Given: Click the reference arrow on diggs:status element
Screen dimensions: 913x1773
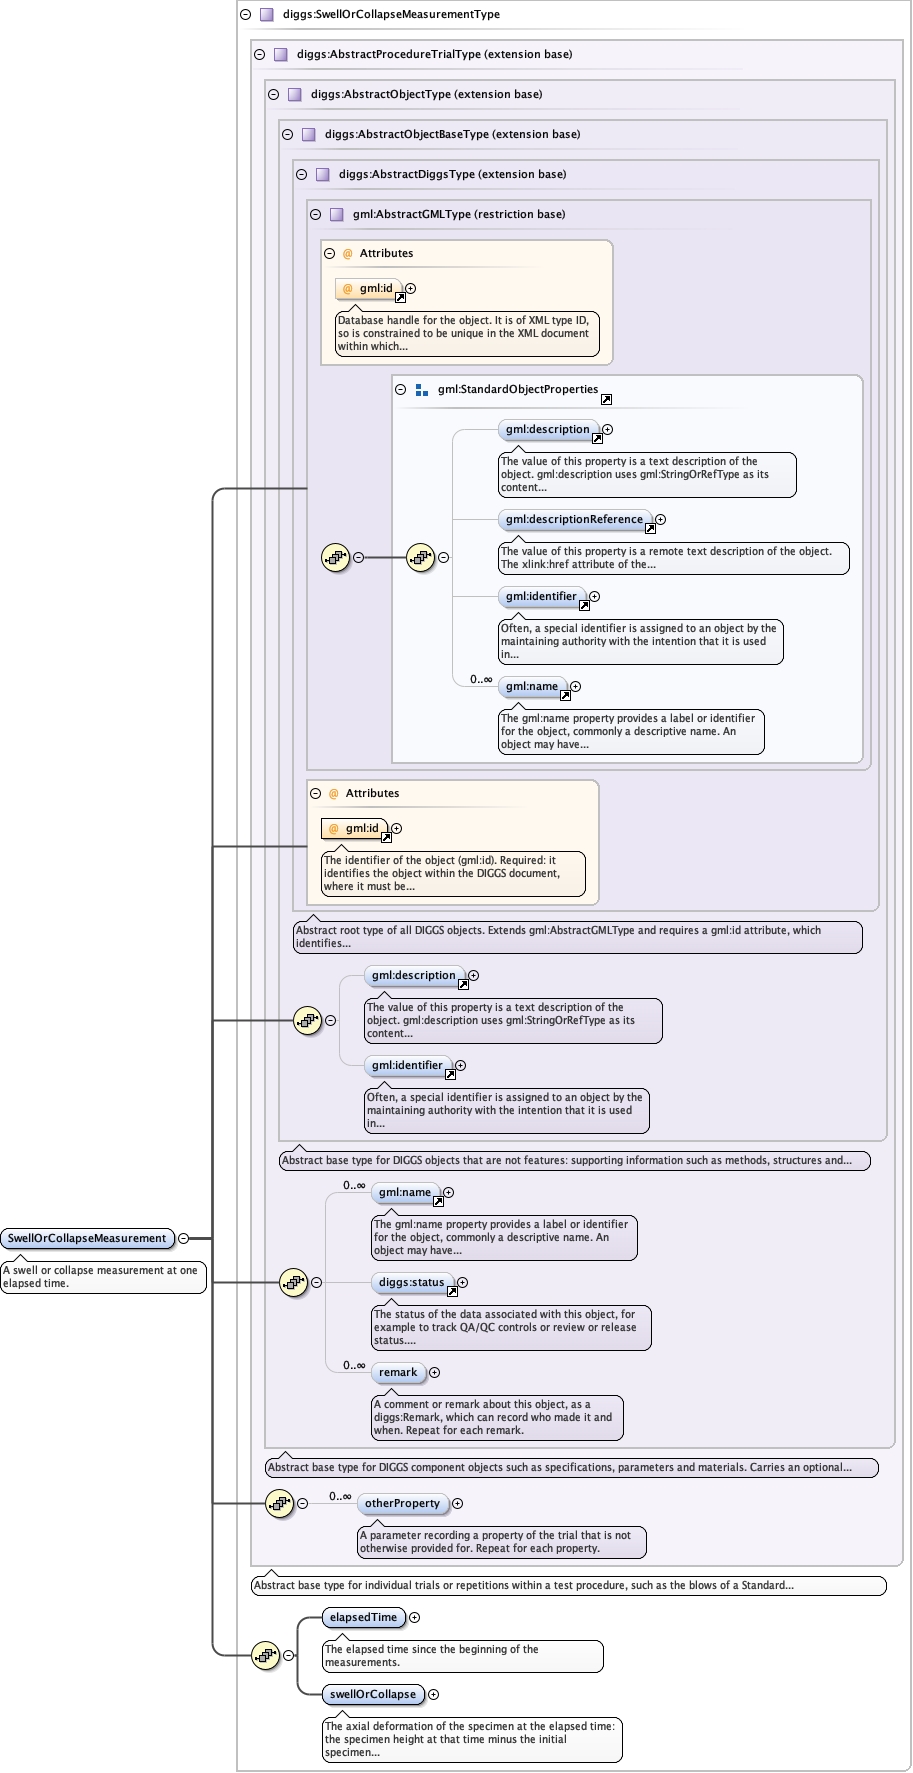Looking at the screenshot, I should (x=452, y=1291).
